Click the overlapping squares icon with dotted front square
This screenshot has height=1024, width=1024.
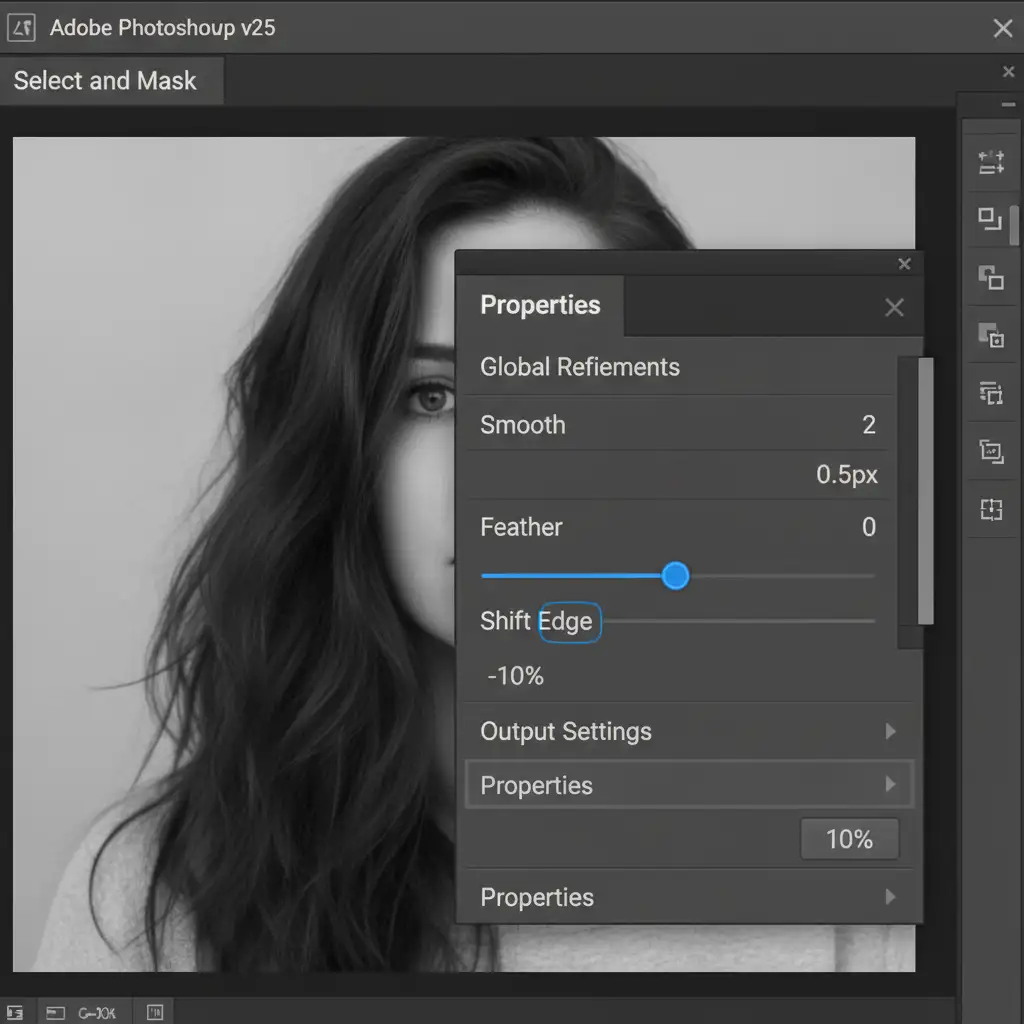click(x=990, y=336)
